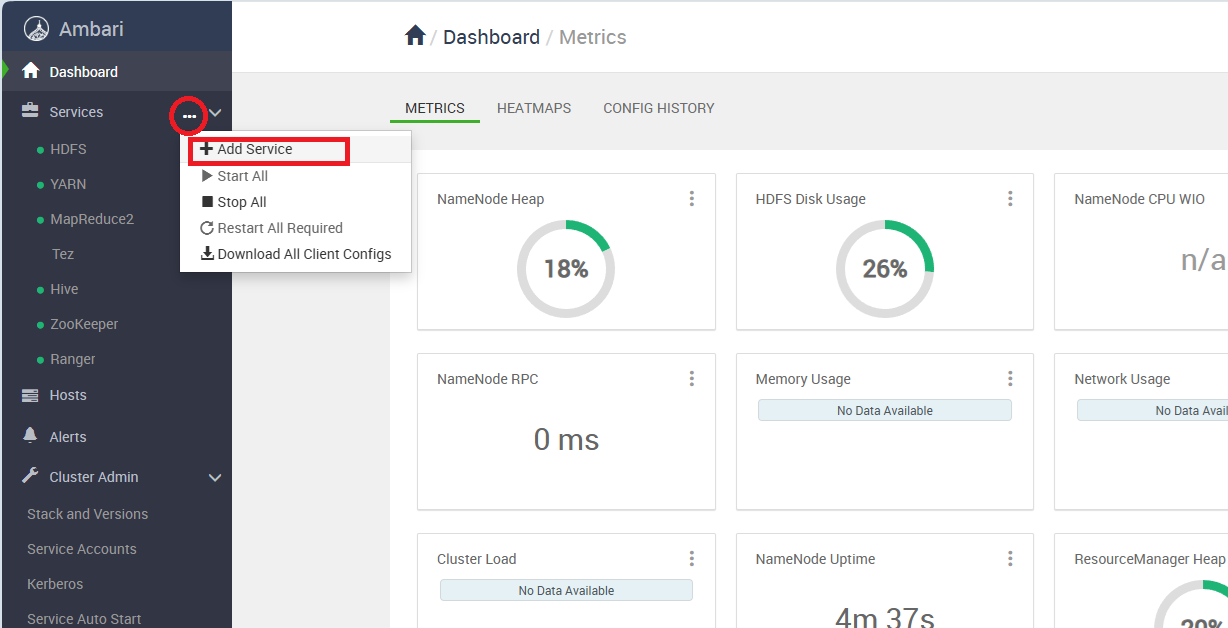The image size is (1228, 628).
Task: Open NameNode Heap widget options menu
Action: pos(692,199)
